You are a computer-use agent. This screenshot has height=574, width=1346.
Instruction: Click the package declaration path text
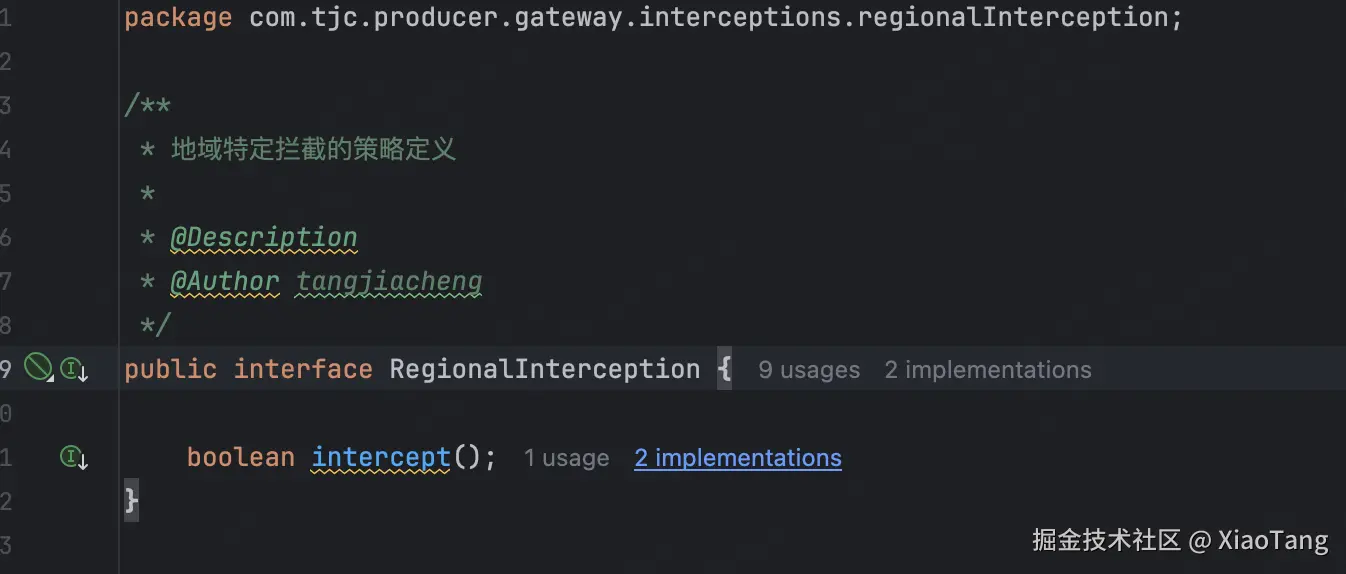(716, 18)
